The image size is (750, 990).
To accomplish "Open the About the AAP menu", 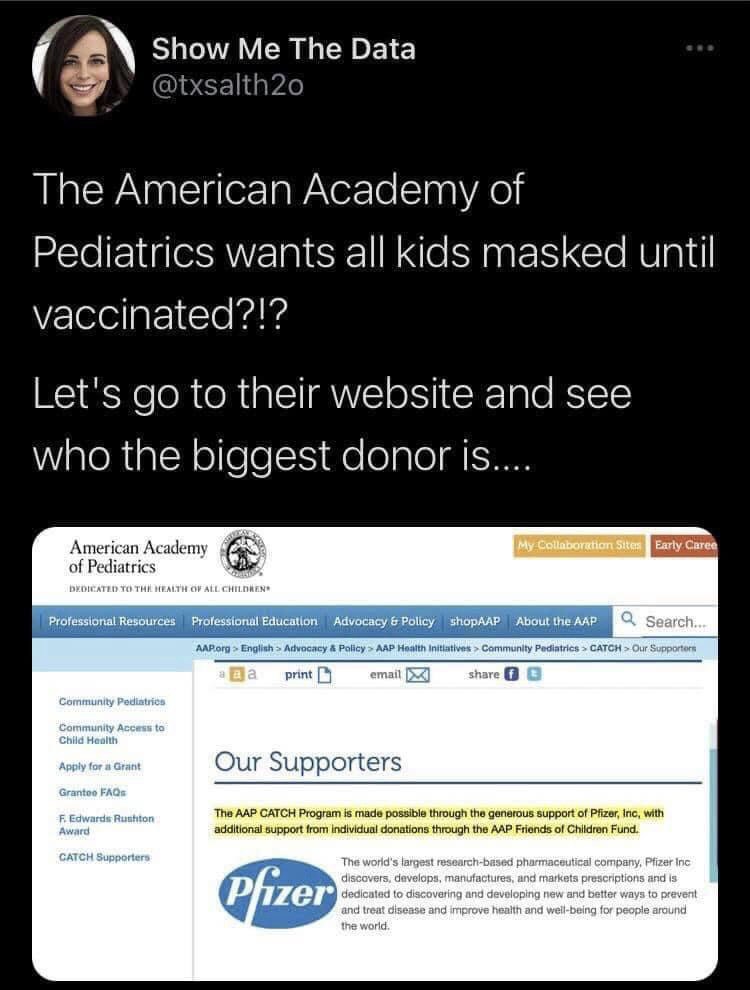I will tap(556, 621).
